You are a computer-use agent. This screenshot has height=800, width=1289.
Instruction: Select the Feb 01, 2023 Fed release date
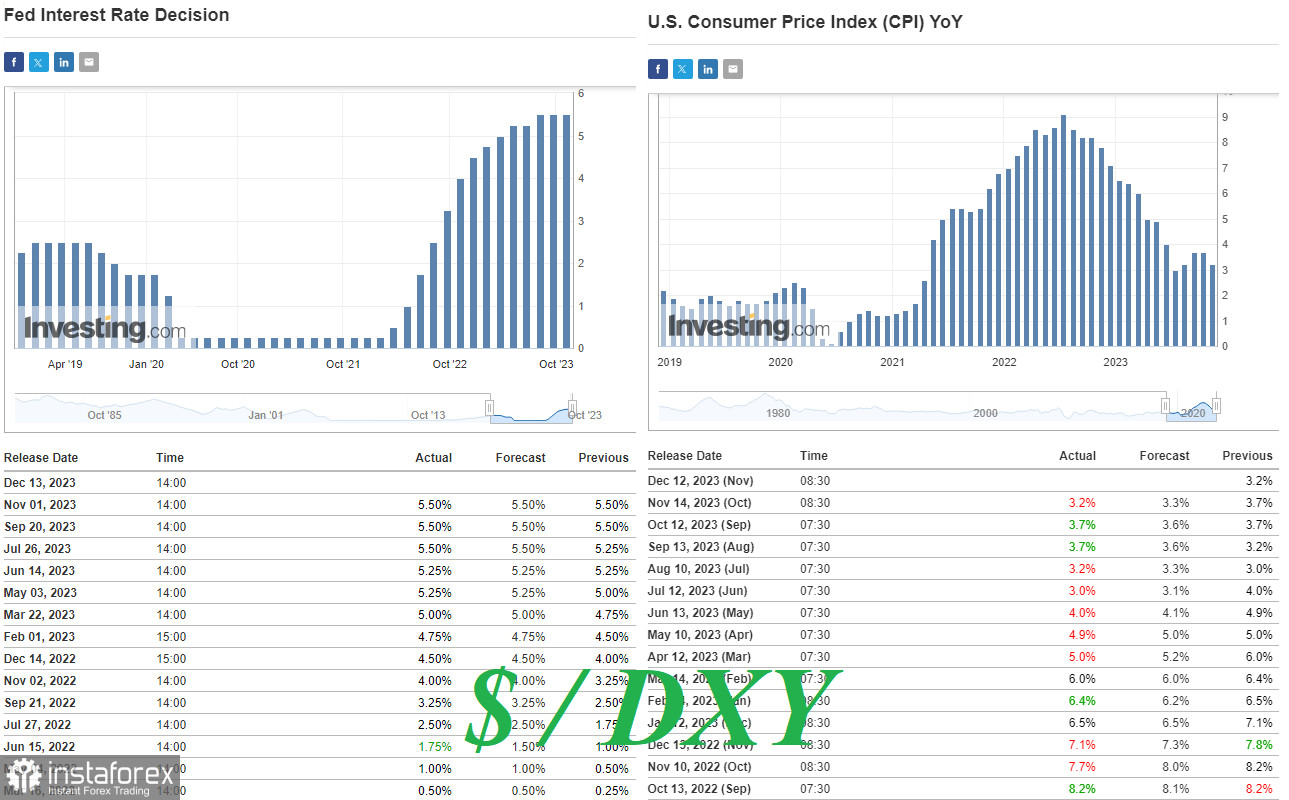(x=39, y=637)
